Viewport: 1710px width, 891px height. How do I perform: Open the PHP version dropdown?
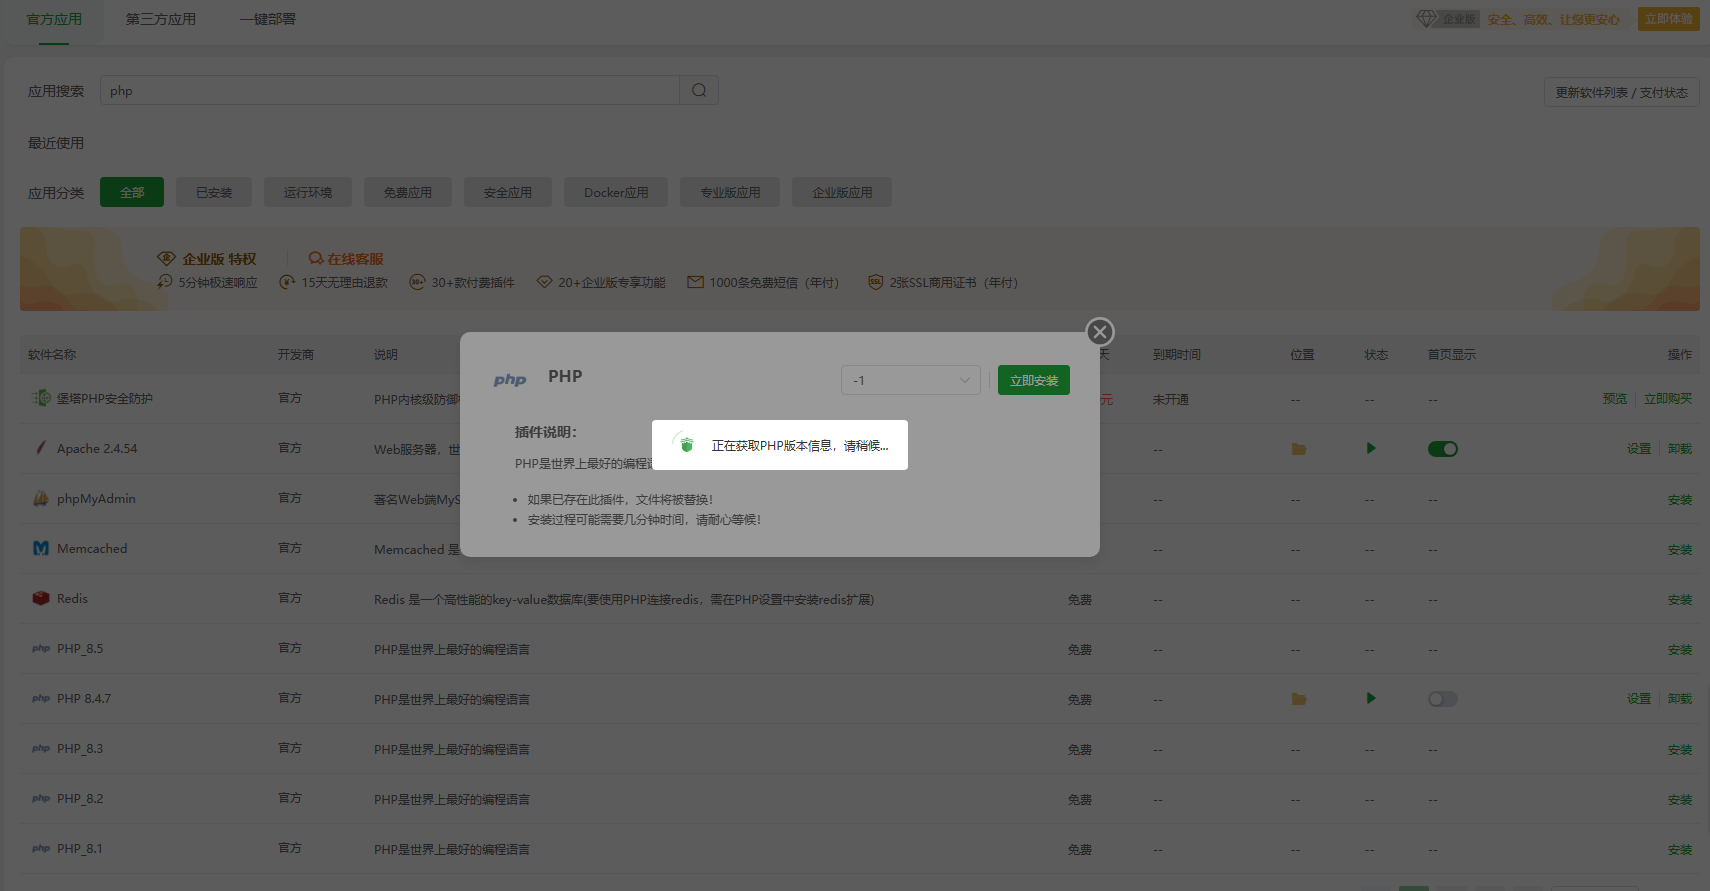coord(911,380)
